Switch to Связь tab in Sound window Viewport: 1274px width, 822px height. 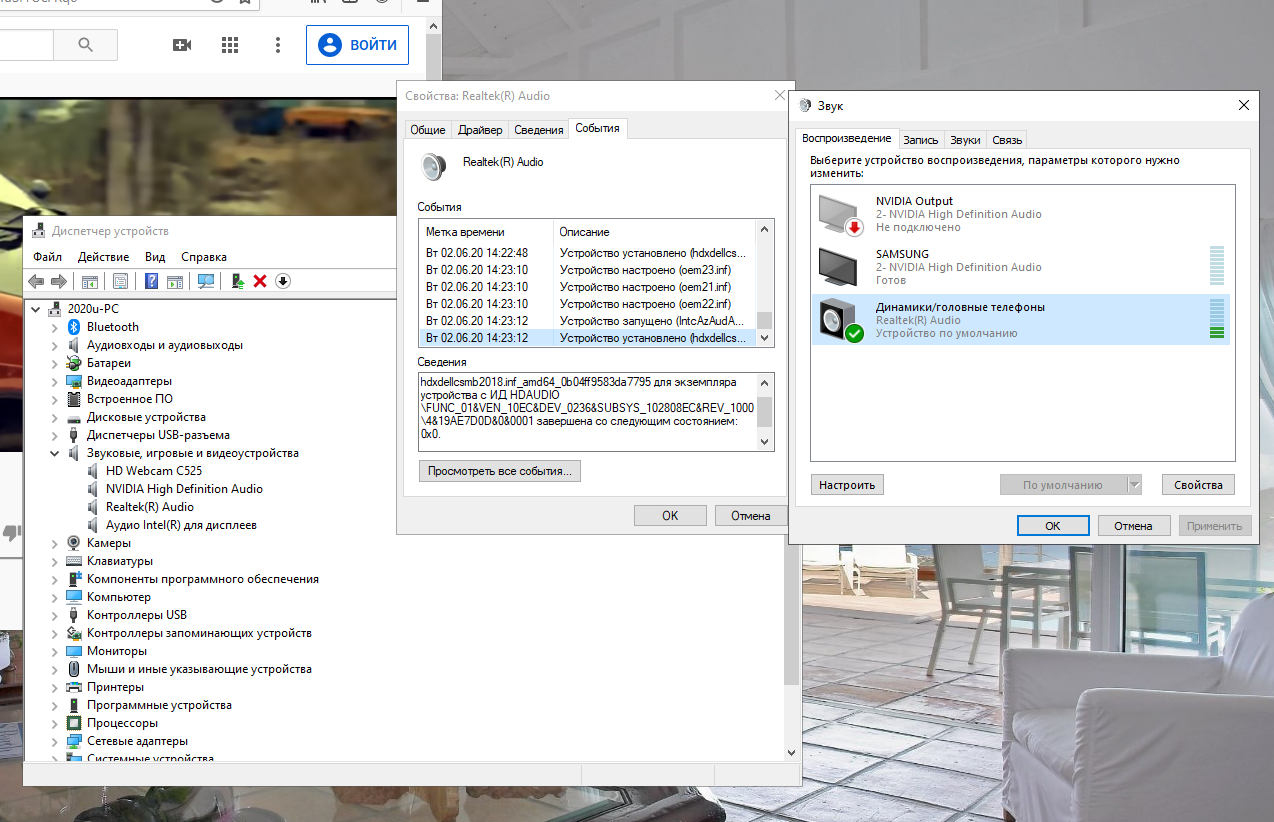(1007, 140)
